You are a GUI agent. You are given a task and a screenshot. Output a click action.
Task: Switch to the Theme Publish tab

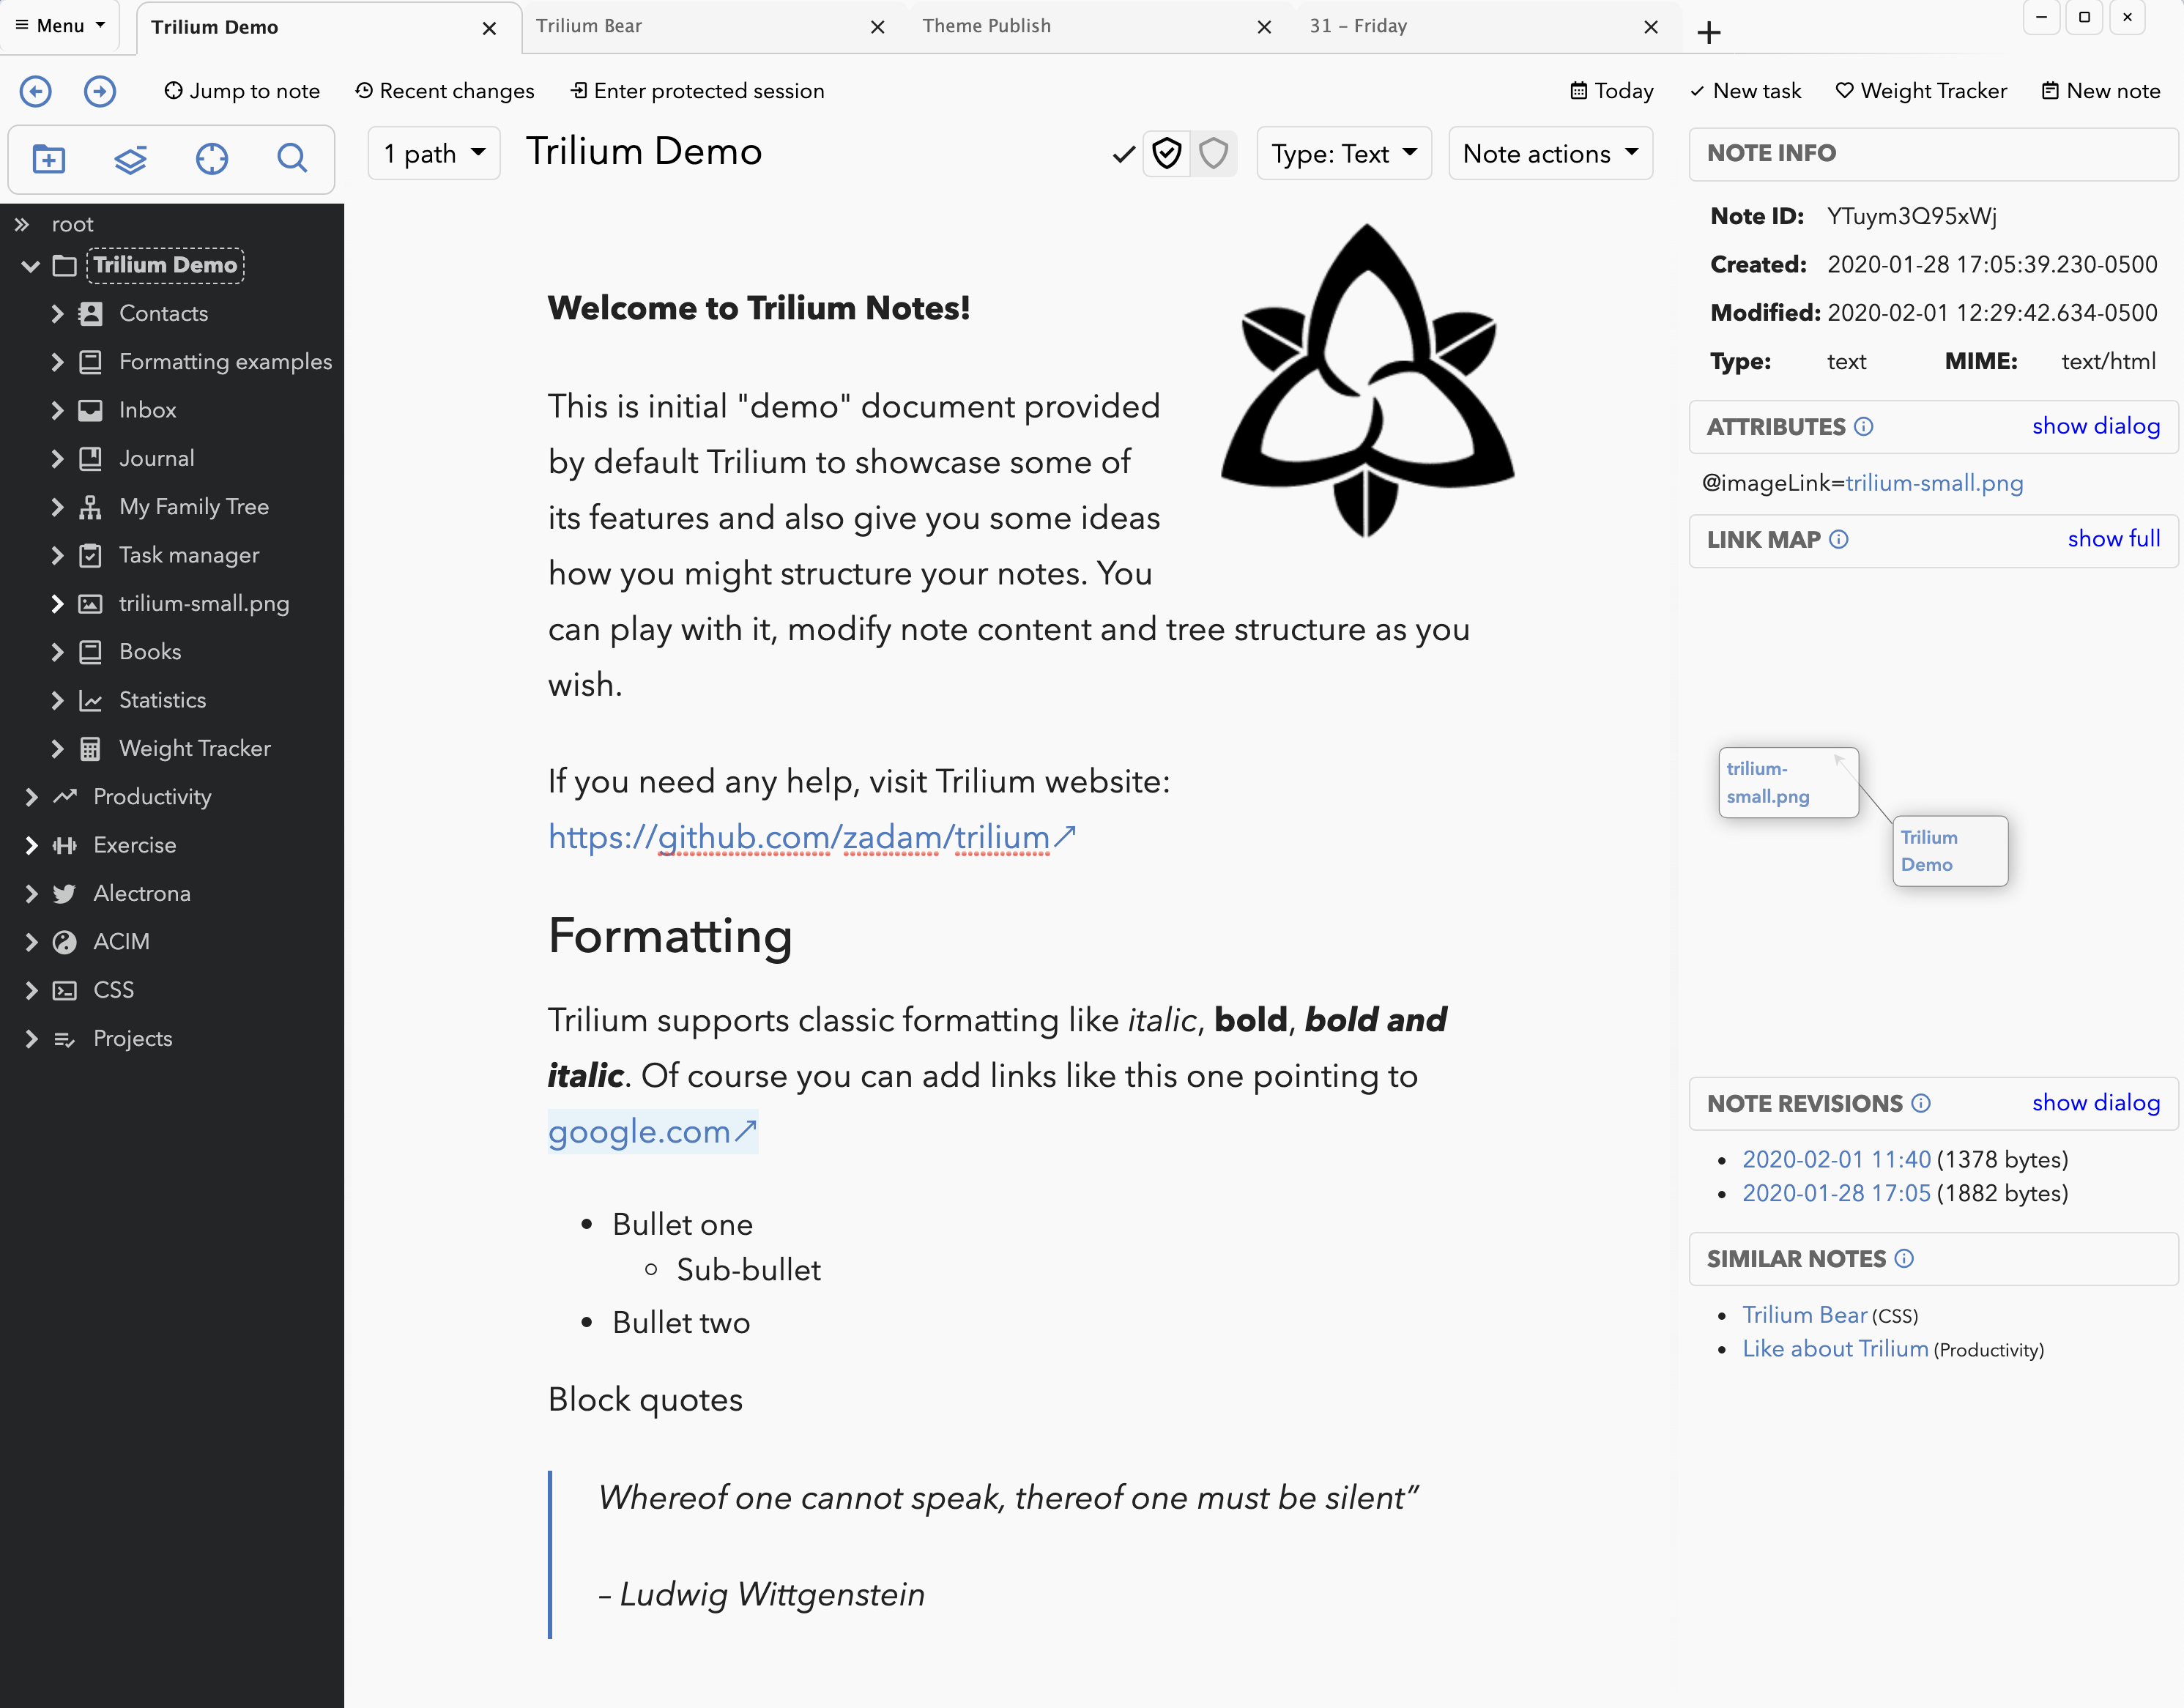pos(986,26)
